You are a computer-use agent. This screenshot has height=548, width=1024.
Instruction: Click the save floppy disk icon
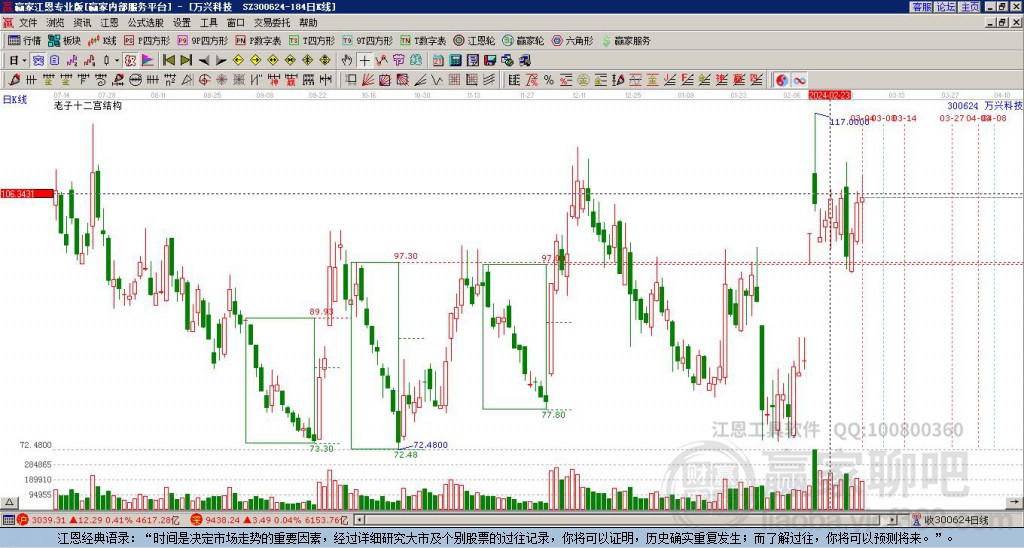pos(490,61)
